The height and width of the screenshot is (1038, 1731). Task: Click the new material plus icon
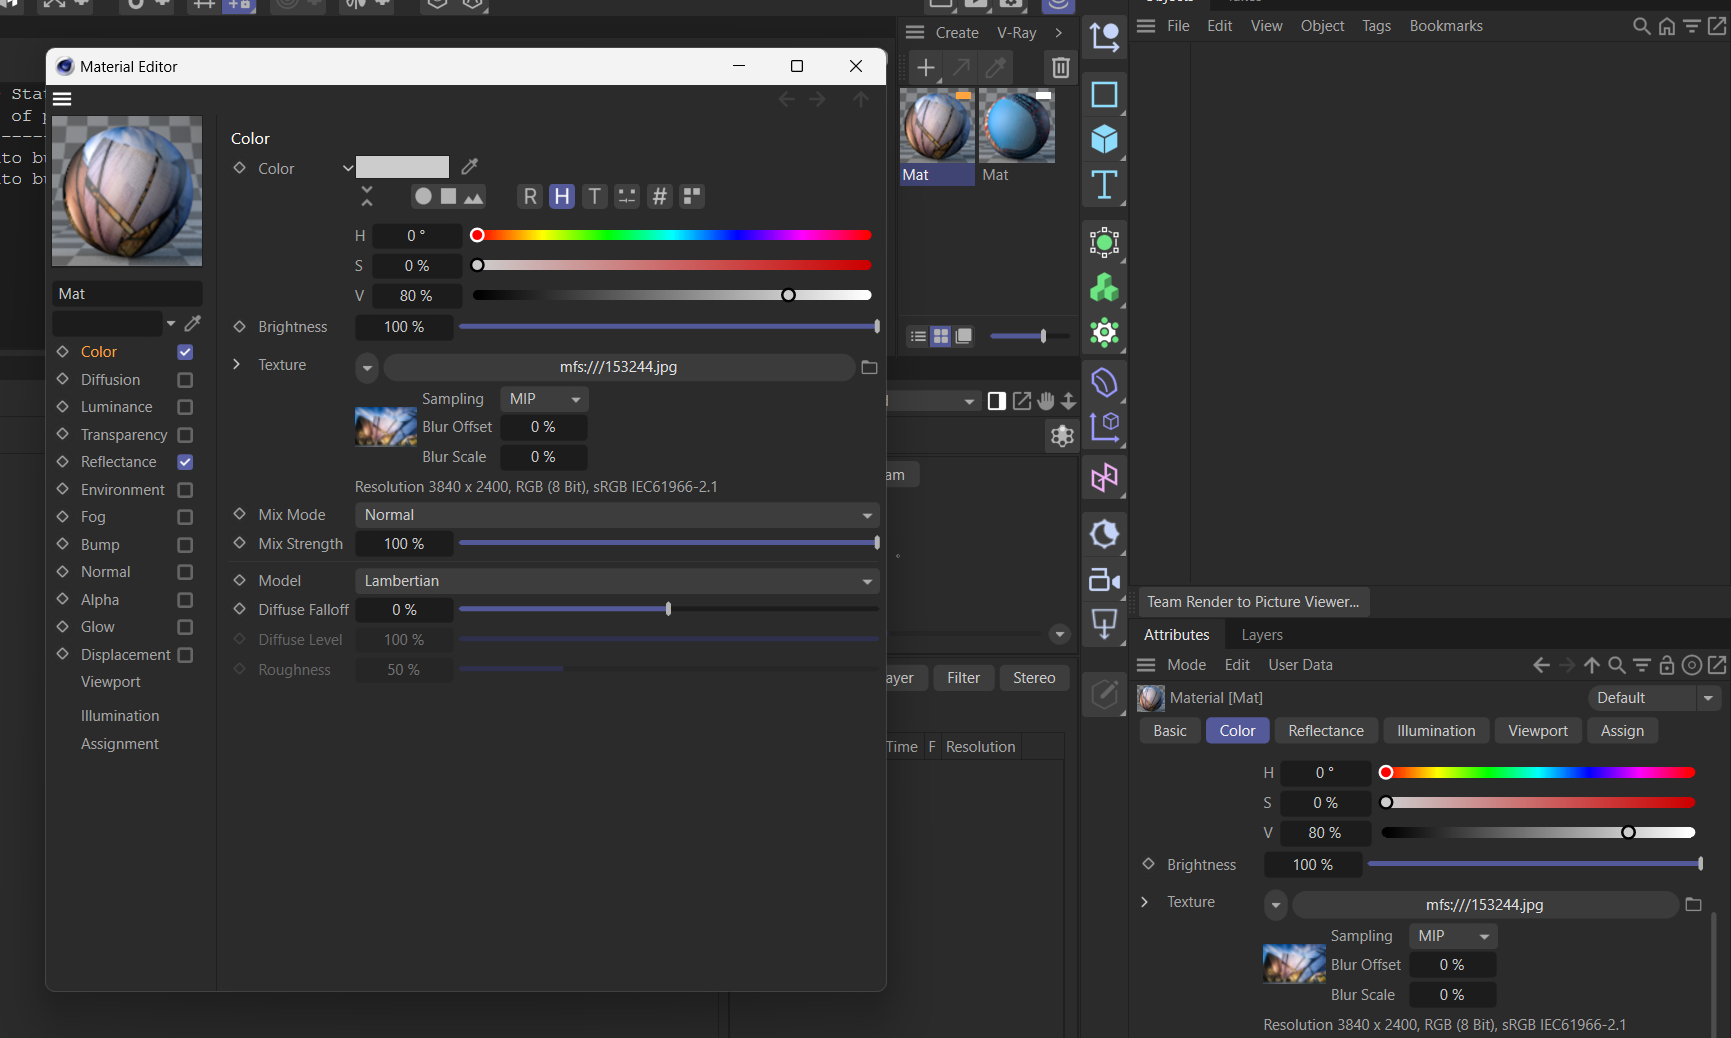click(926, 68)
